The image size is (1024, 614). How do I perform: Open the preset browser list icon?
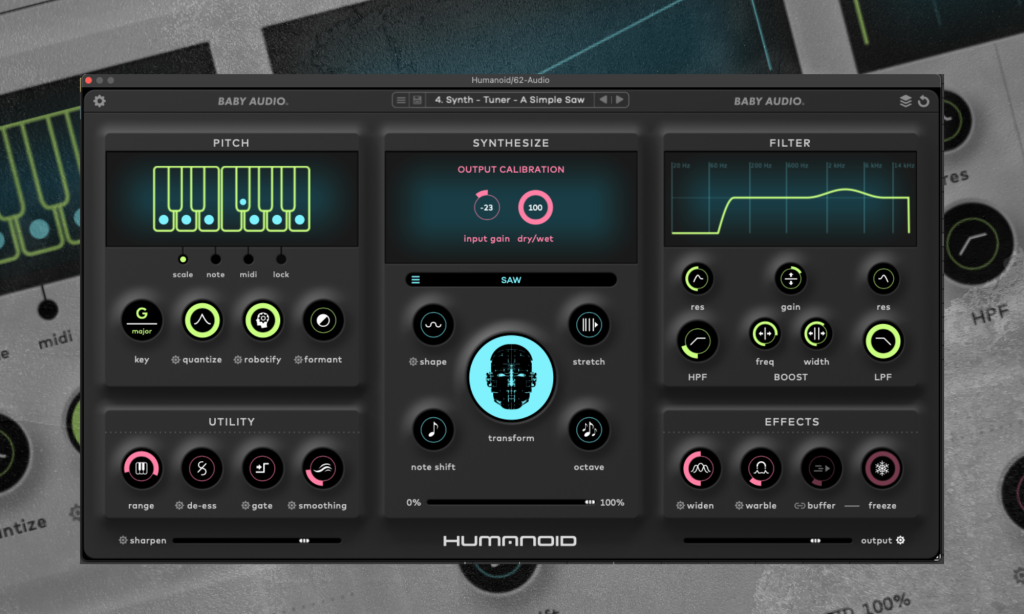tap(401, 100)
